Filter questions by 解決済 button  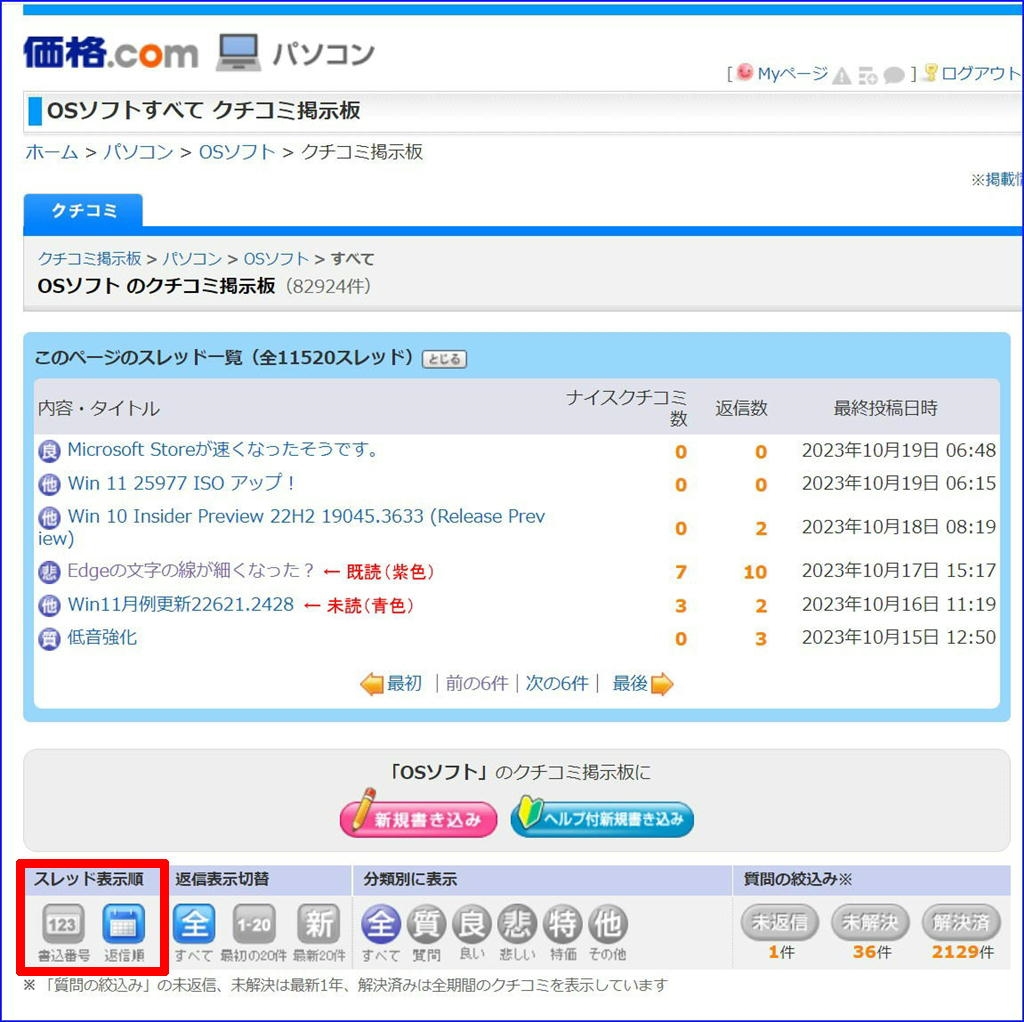pos(961,922)
